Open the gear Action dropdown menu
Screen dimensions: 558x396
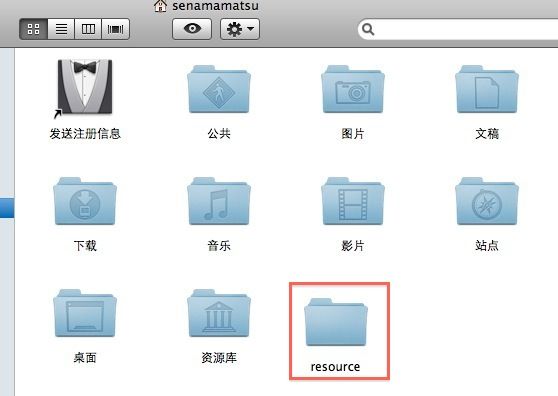tap(240, 29)
